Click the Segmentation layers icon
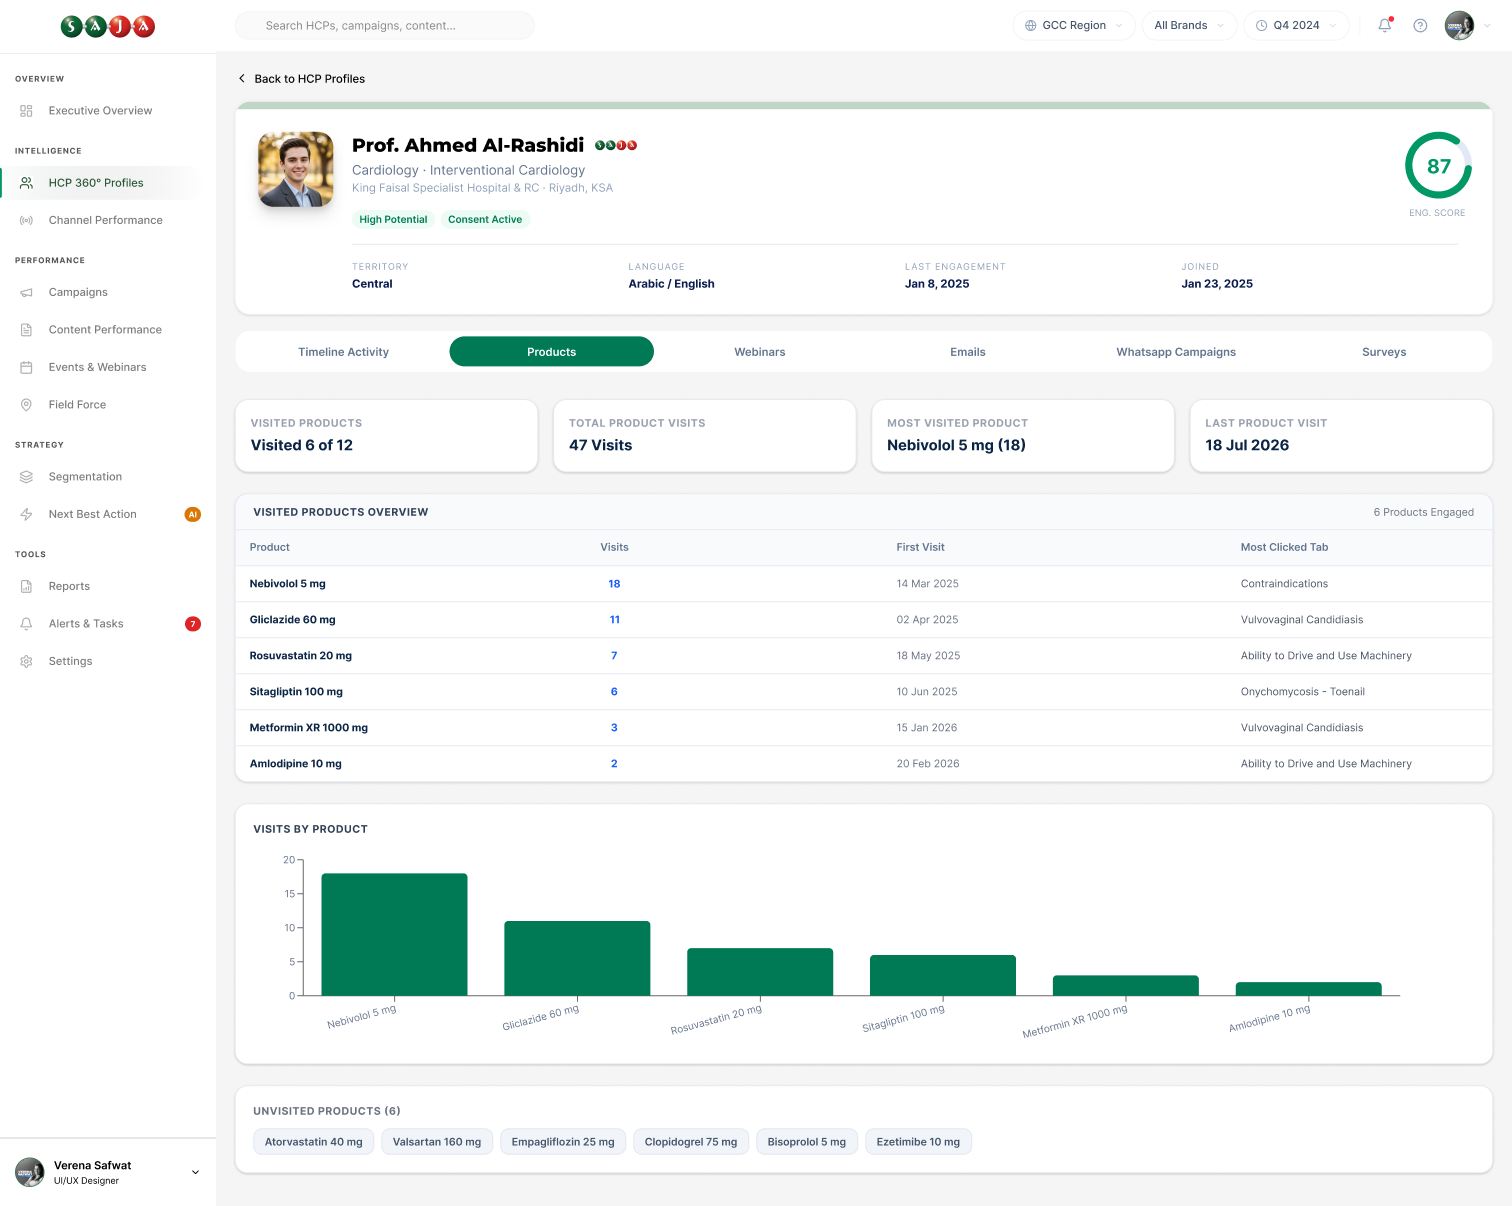The image size is (1512, 1206). tap(27, 477)
